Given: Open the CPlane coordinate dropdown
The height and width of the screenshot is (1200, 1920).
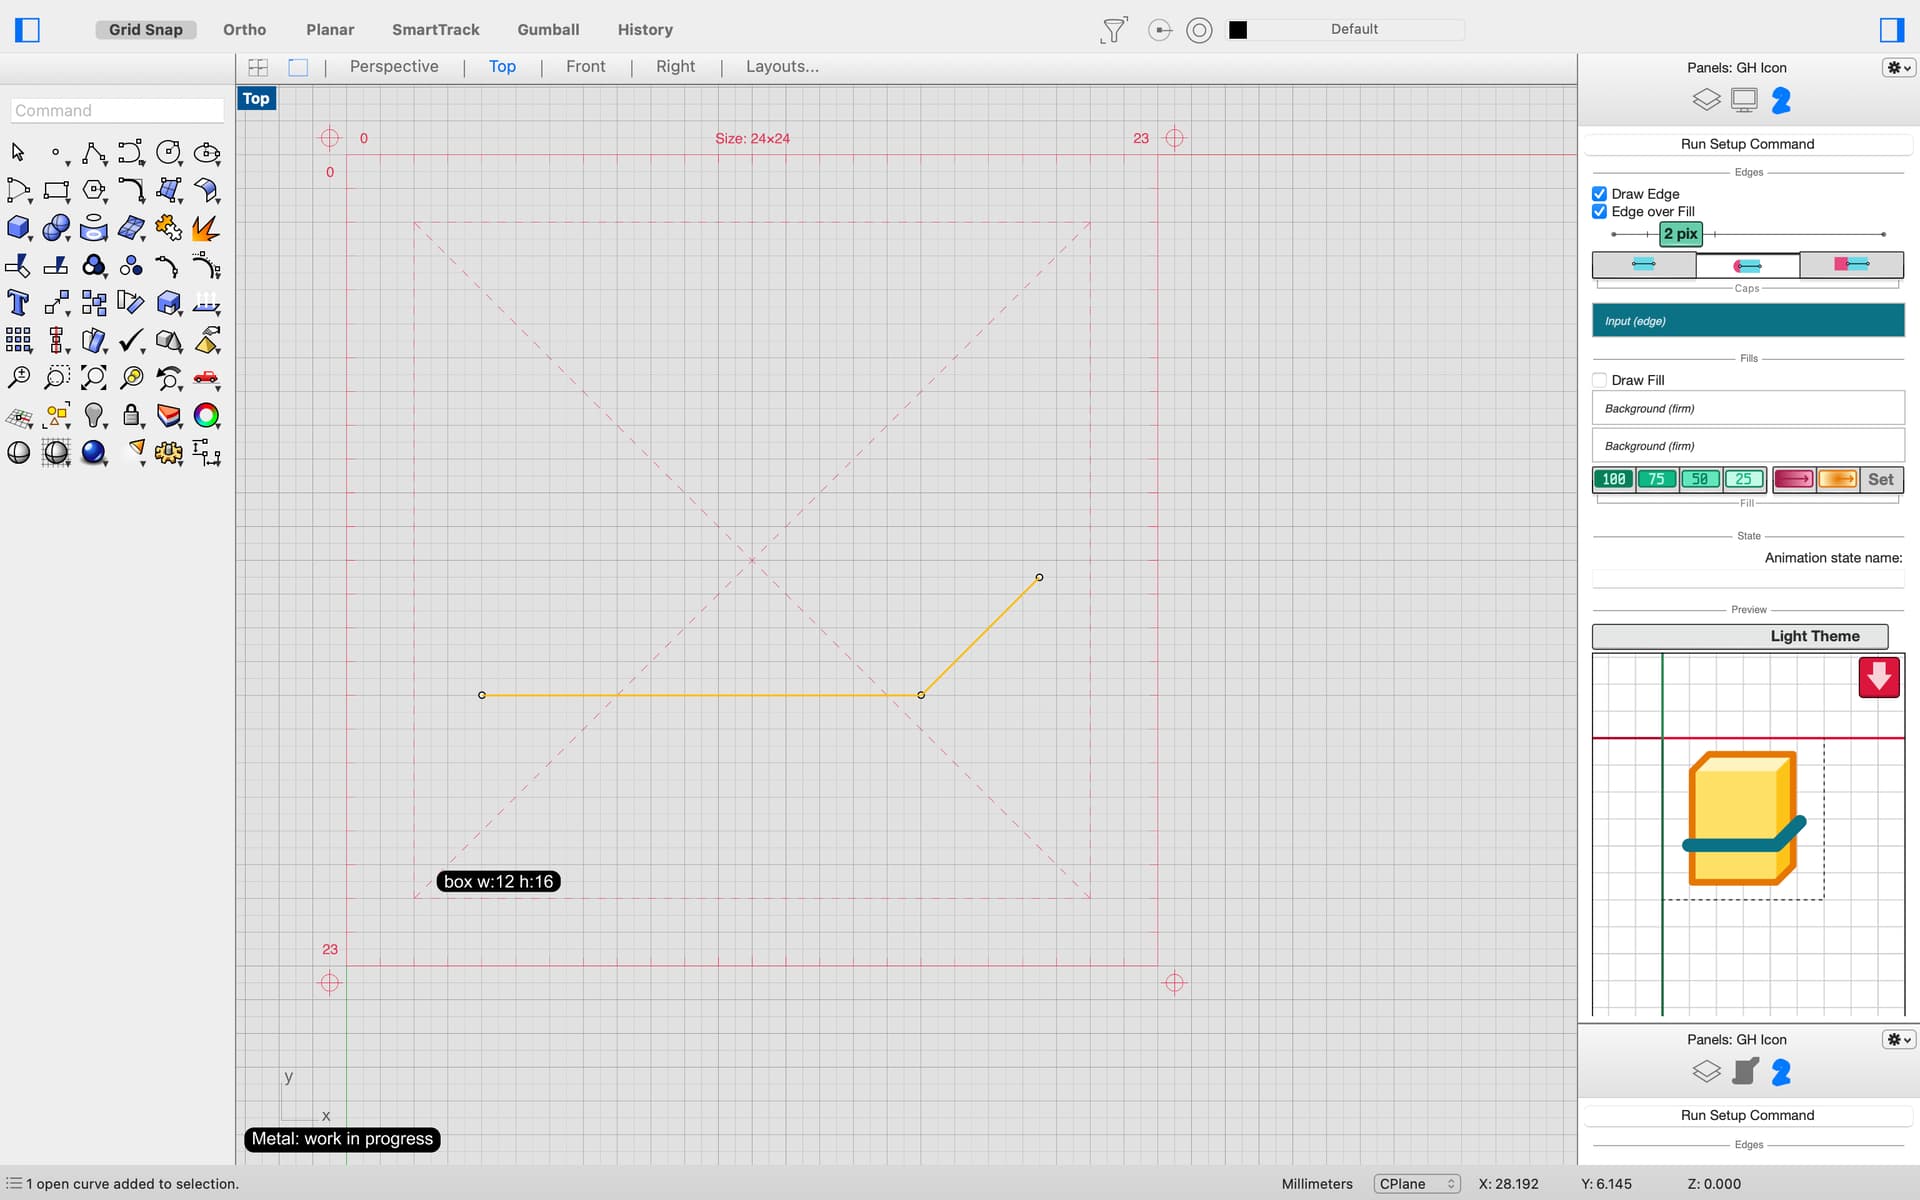Looking at the screenshot, I should click(1417, 1184).
